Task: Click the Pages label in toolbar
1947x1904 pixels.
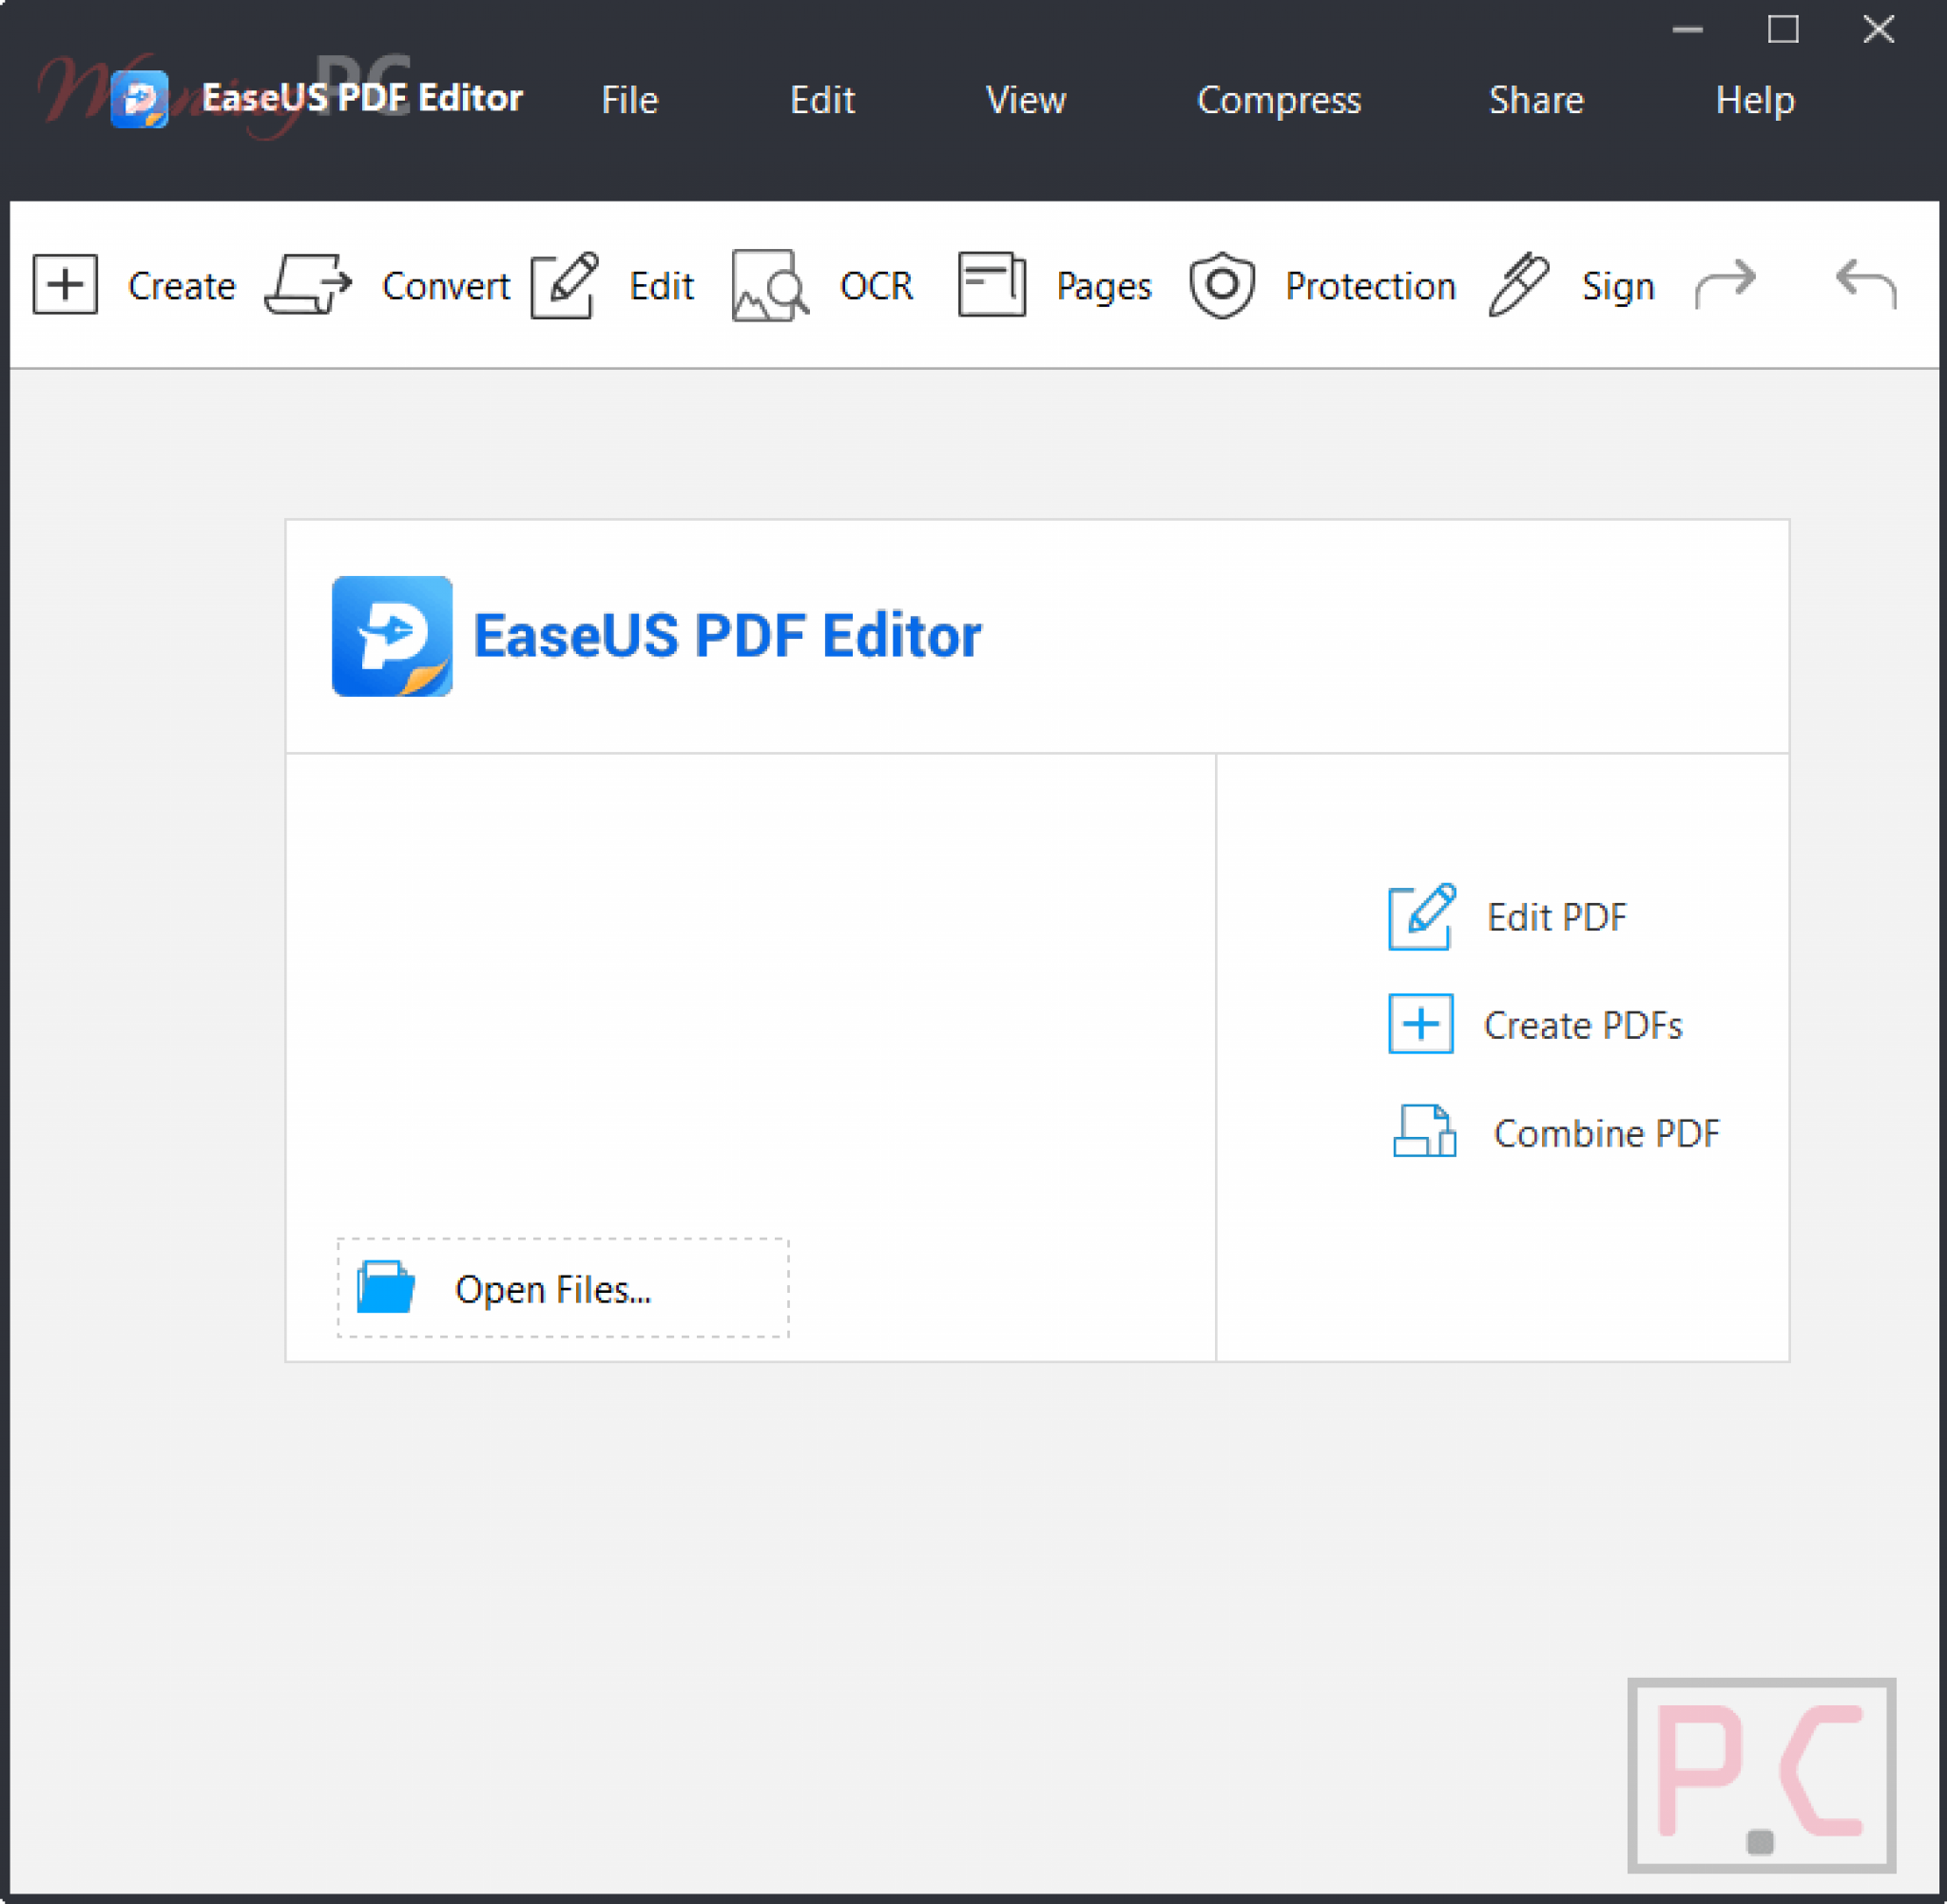Action: [x=1104, y=287]
